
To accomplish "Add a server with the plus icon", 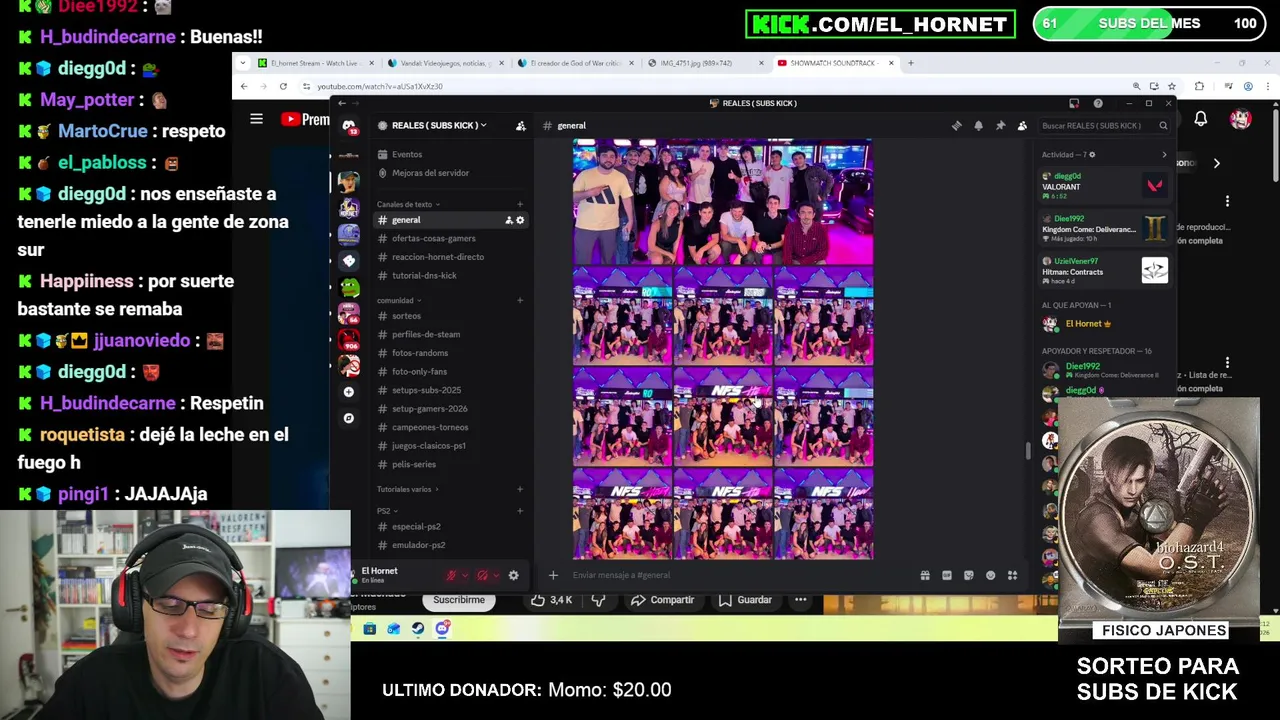I will click(x=348, y=392).
